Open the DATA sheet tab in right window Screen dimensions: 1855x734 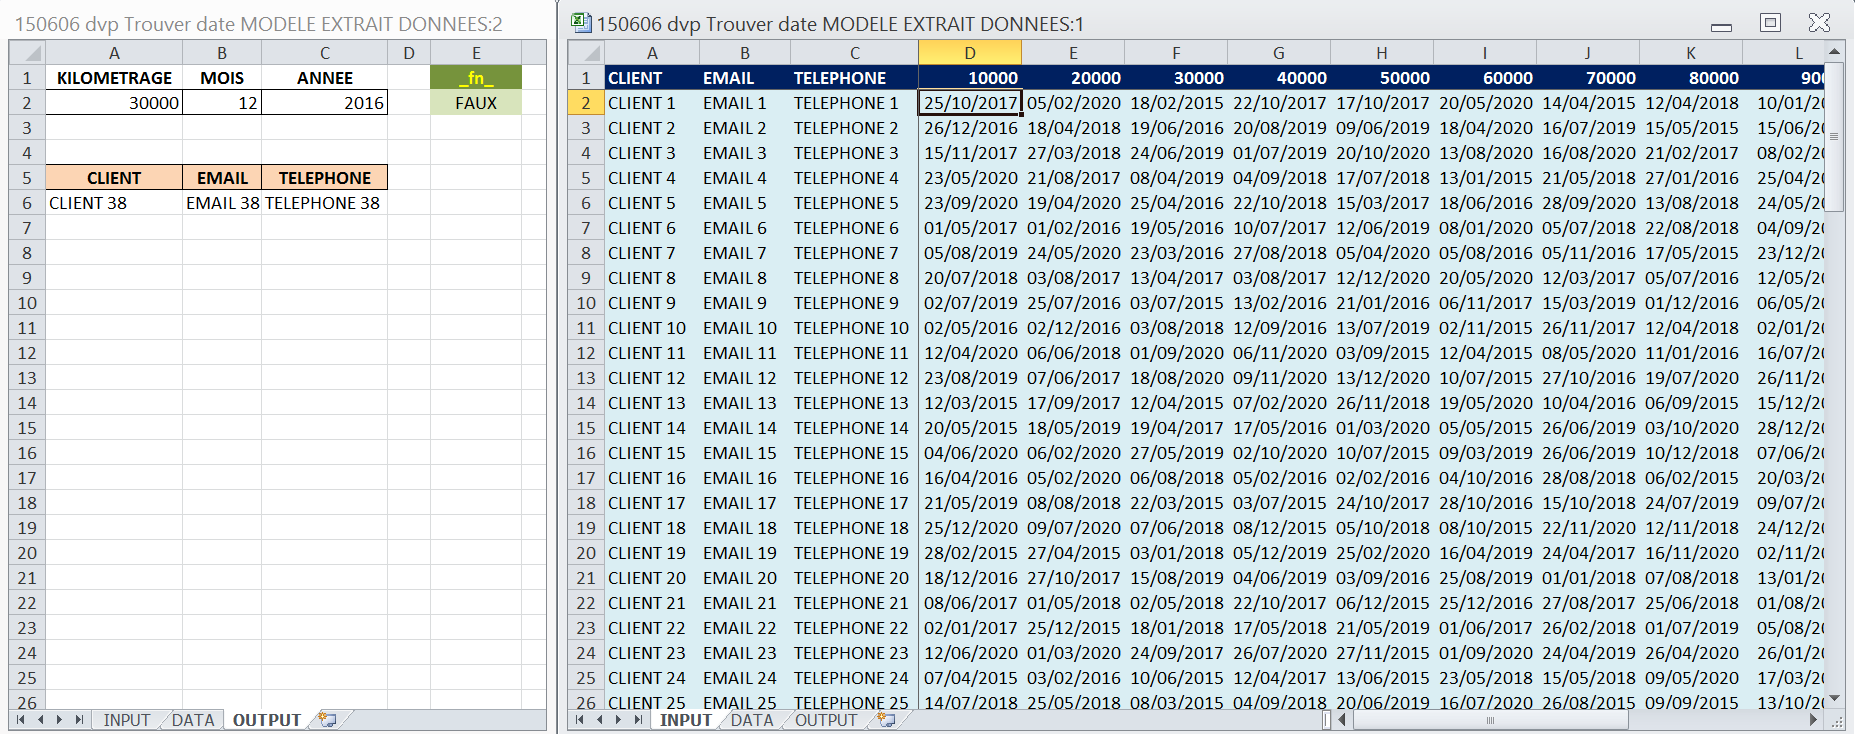click(752, 720)
